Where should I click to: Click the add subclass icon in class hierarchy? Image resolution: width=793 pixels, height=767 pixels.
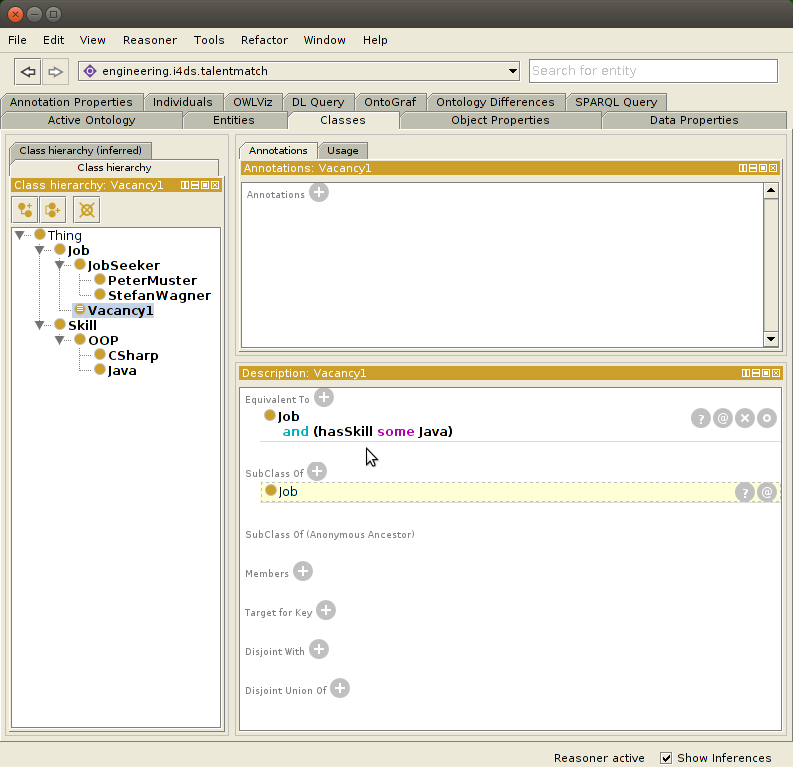pos(25,209)
